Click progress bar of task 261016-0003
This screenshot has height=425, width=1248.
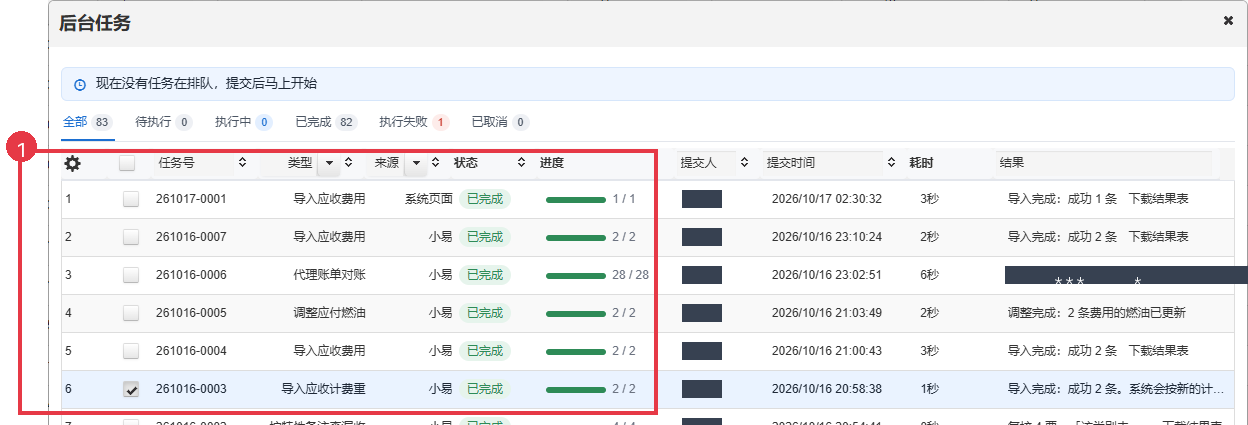pos(576,389)
